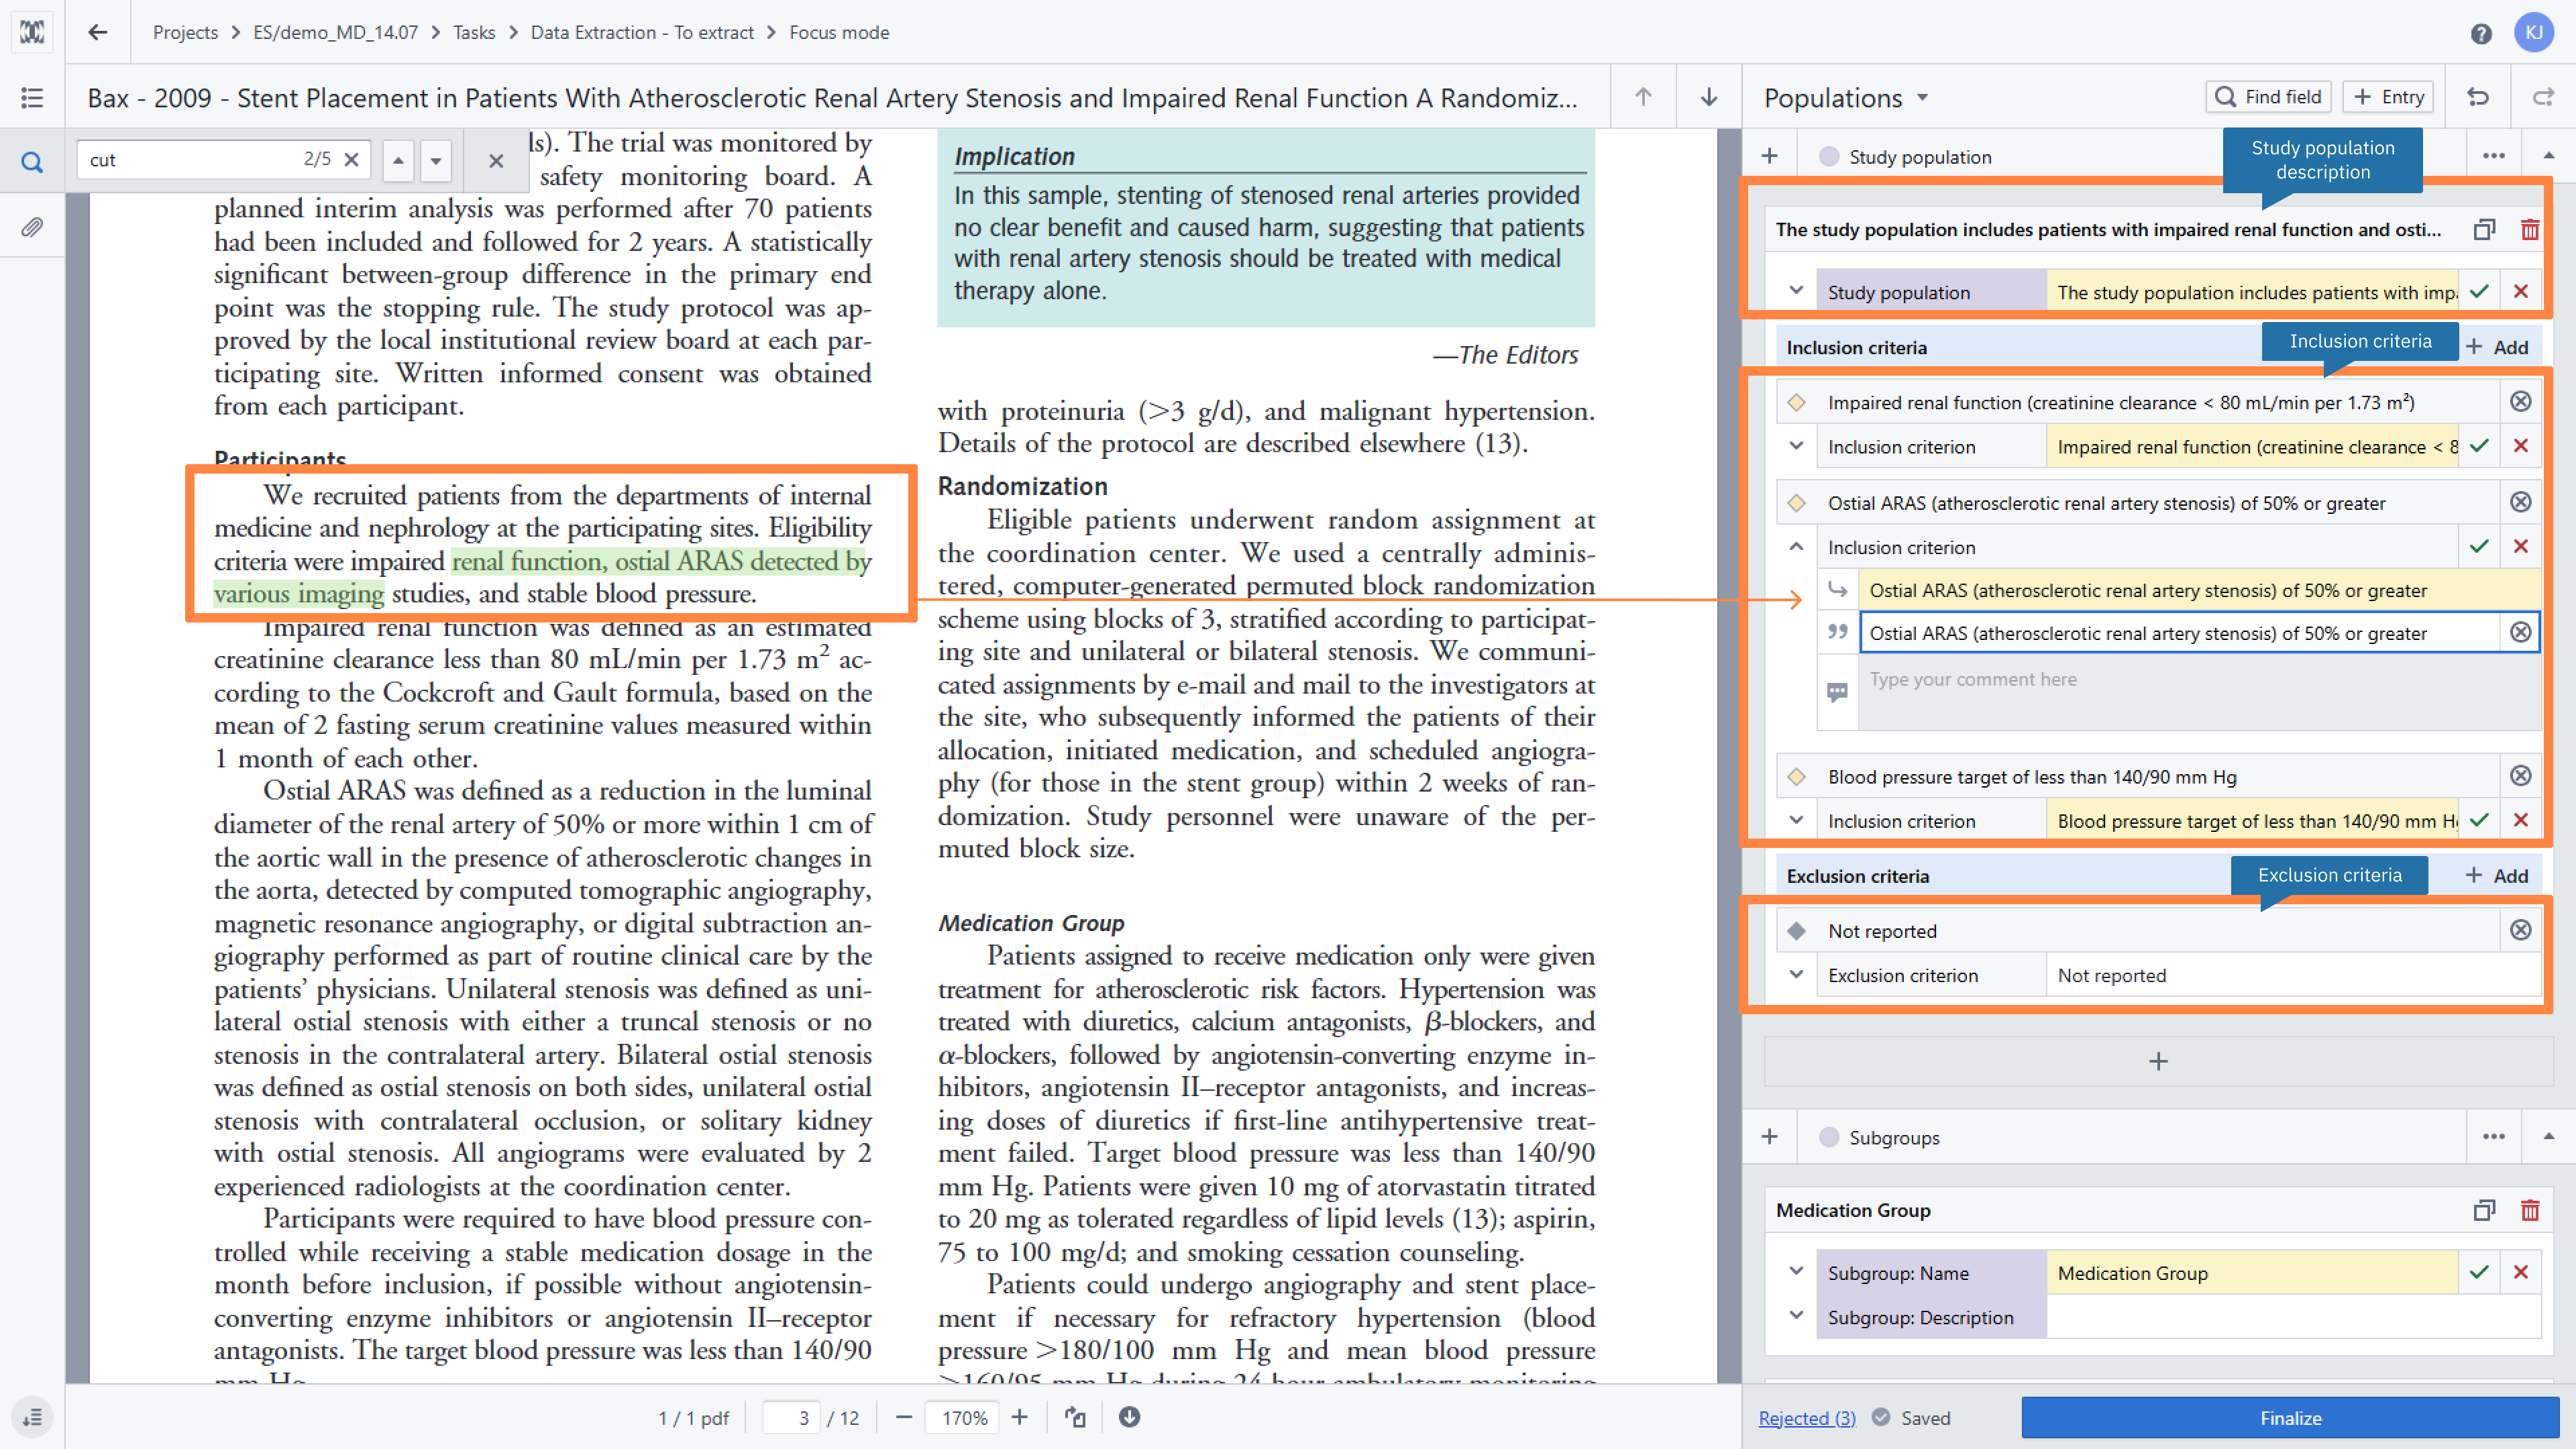Screen dimensions: 2576x1449
Task: Delete the study population entry
Action: (2530, 230)
